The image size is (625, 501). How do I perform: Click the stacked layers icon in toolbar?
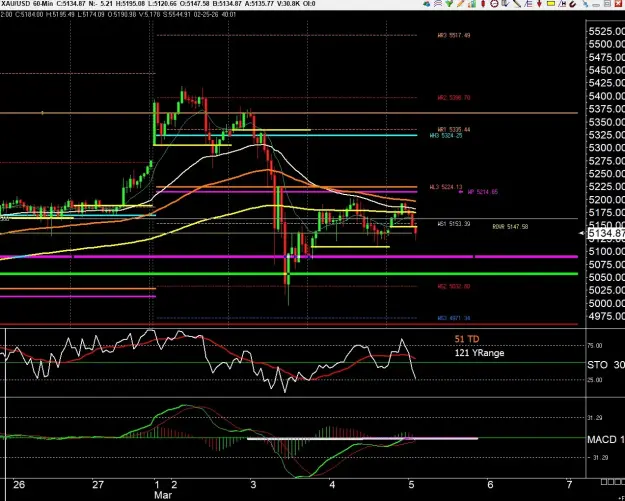[427, 4]
